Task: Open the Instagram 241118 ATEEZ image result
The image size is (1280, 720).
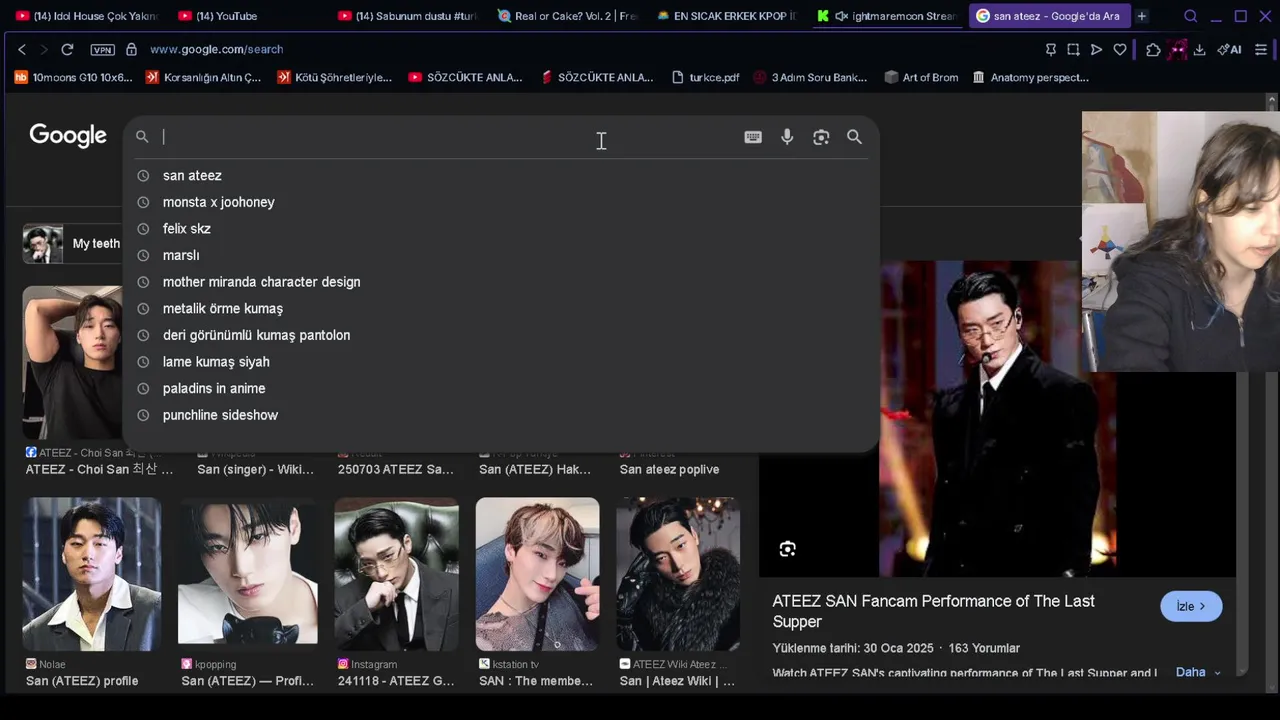Action: point(397,574)
